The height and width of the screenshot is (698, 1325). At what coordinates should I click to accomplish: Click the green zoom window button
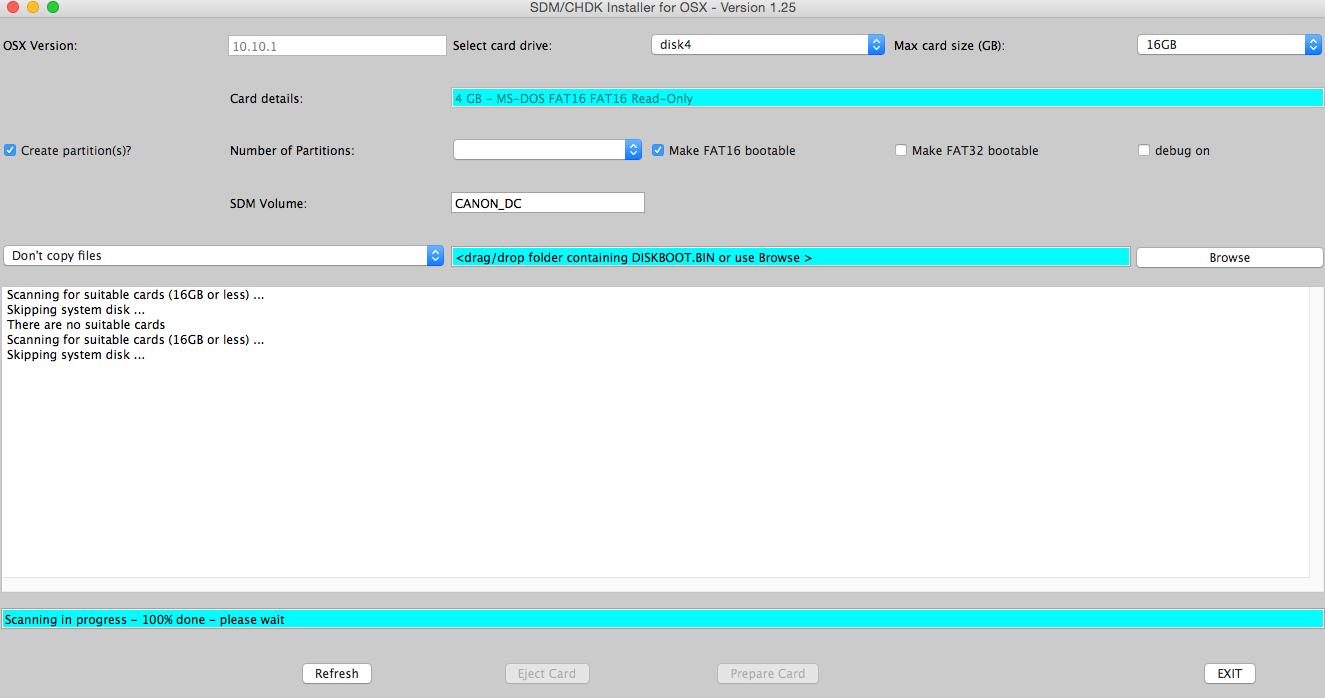[53, 7]
